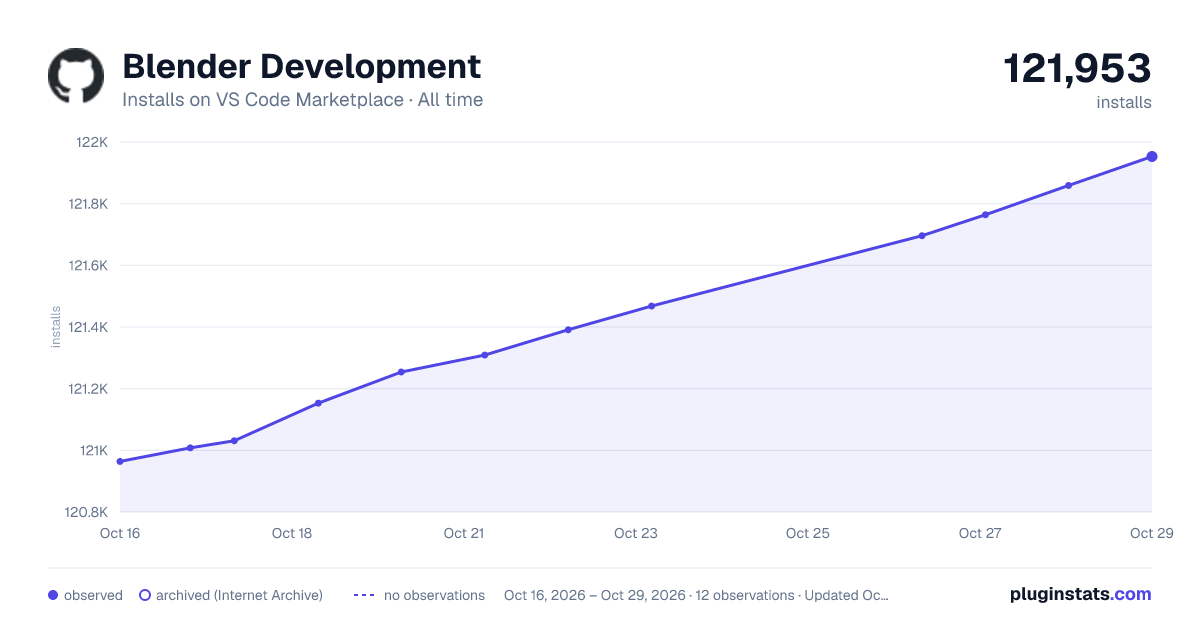Screen dimensions: 1200x630
Task: Click the 120.8K y-axis label
Action: 87,512
